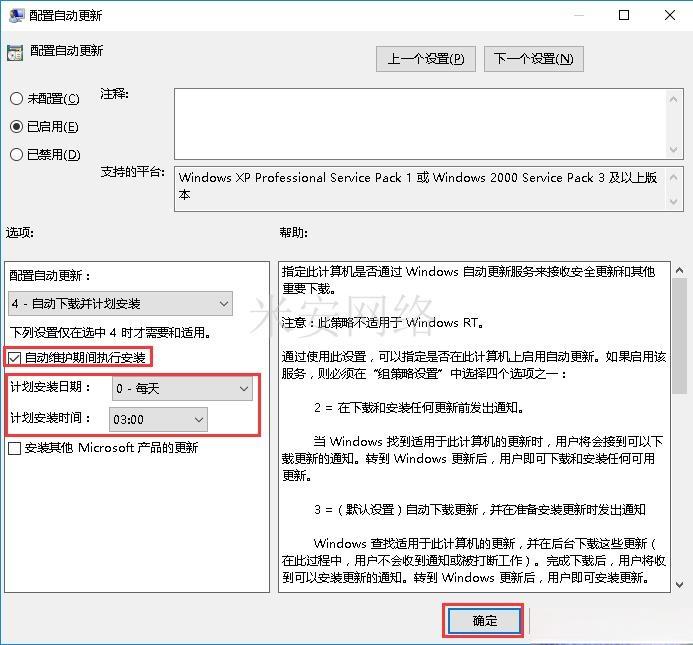The image size is (693, 645).
Task: Click the 选项: label
Action: (x=20, y=233)
